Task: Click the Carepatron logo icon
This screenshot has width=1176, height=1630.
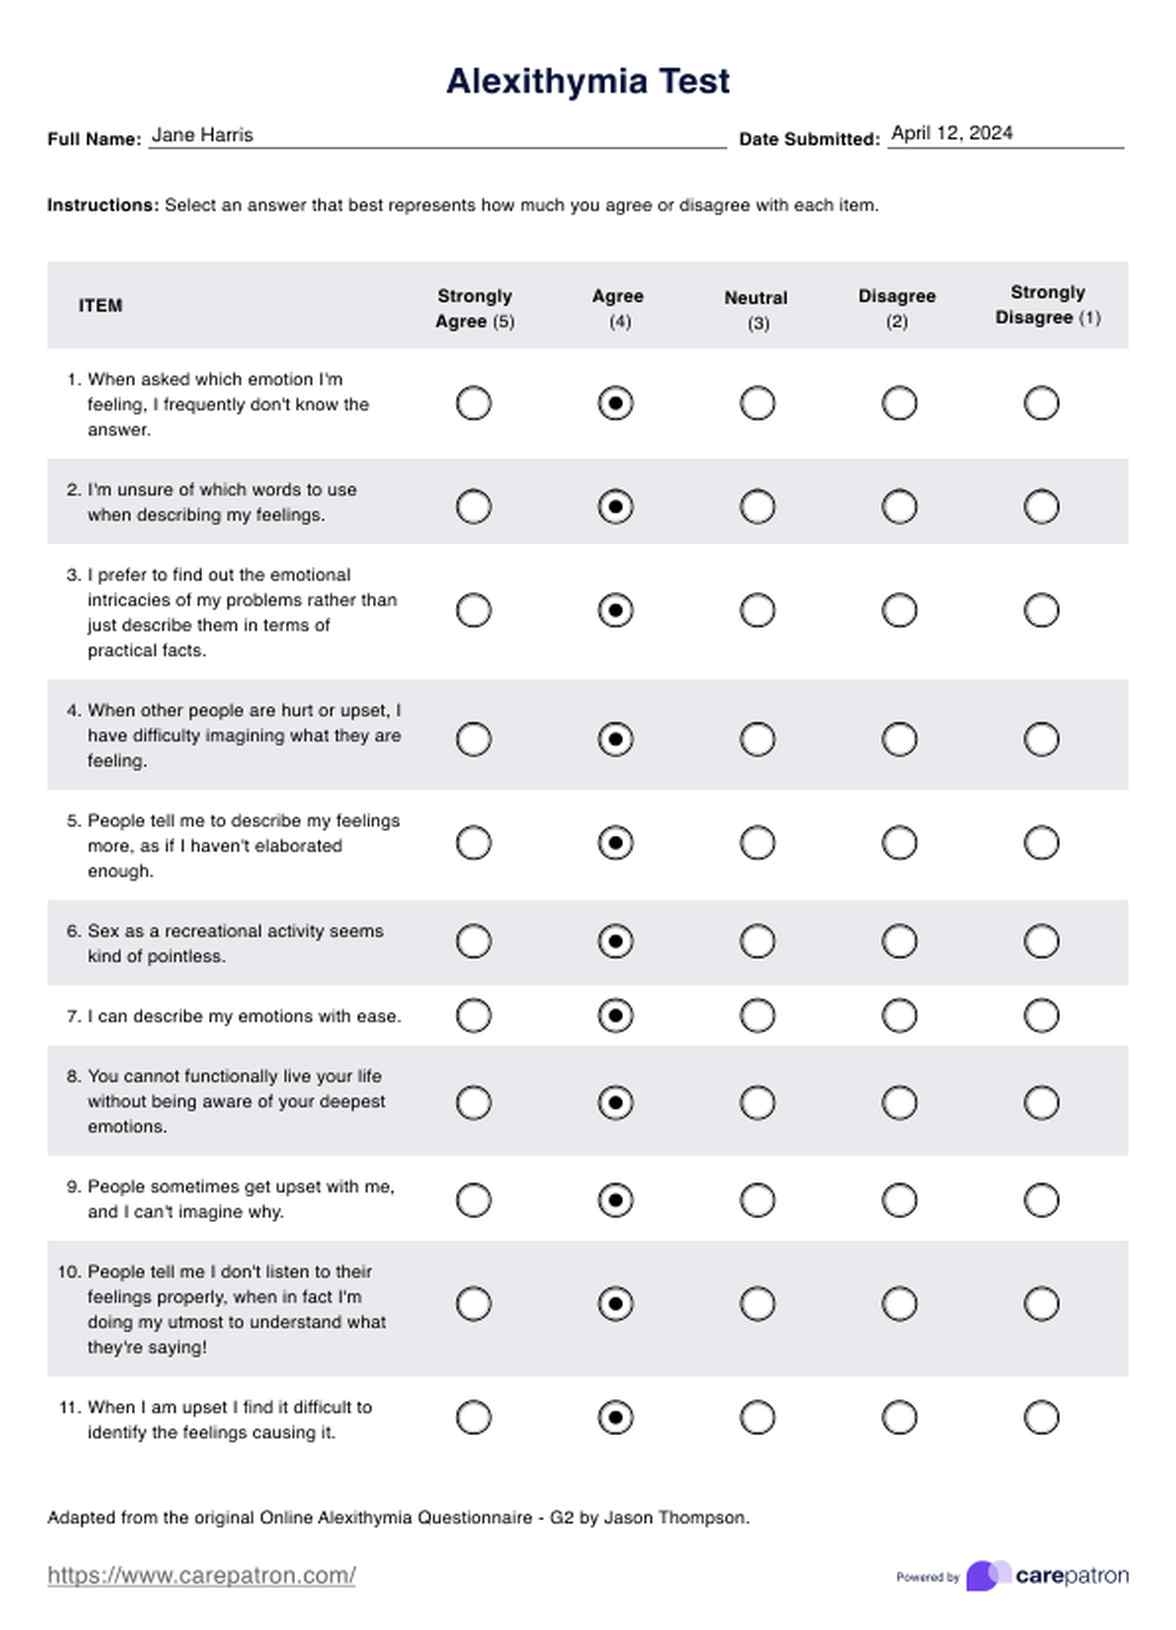Action: click(988, 1576)
